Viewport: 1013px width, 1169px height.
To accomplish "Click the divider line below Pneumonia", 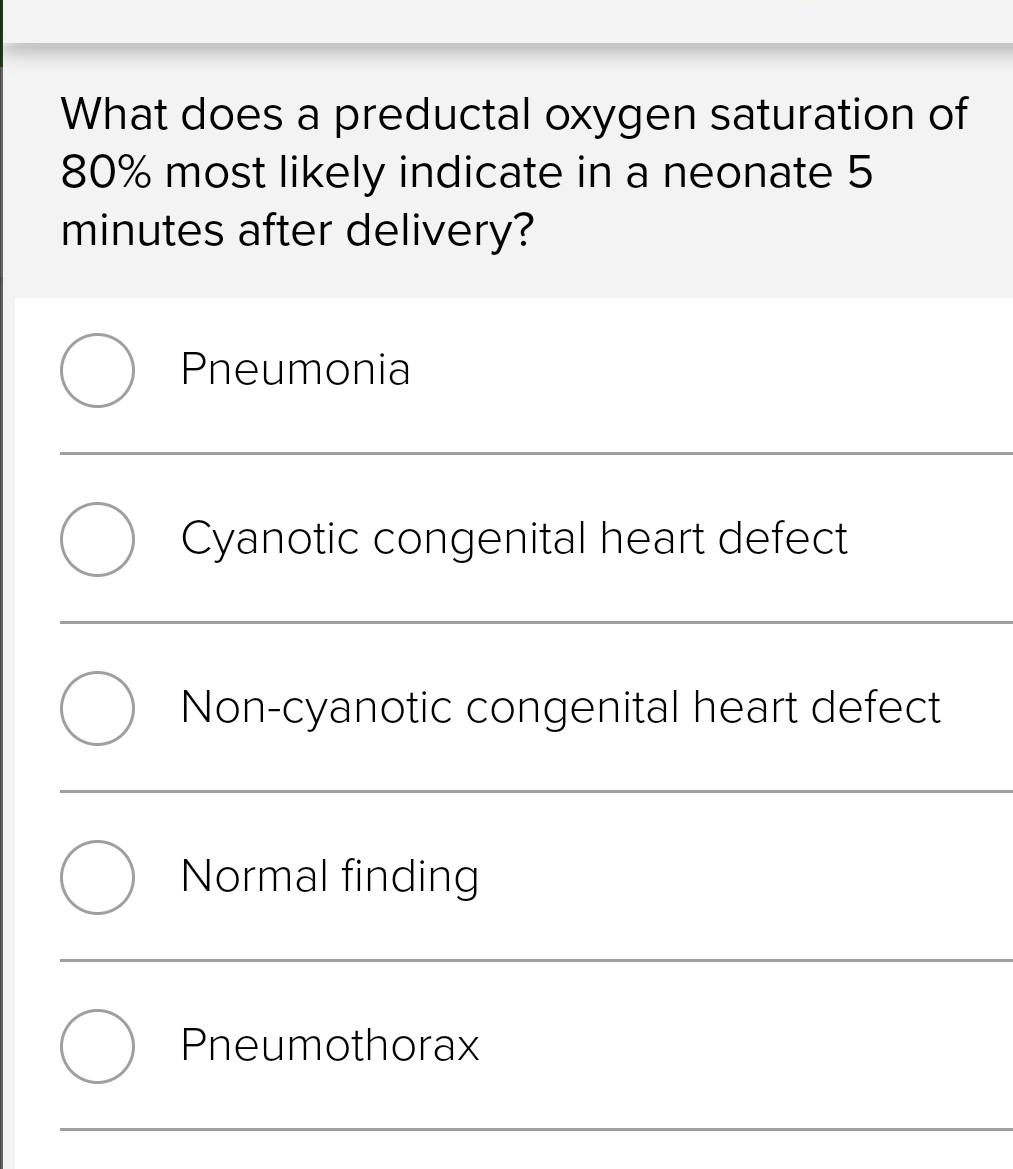I will [536, 453].
